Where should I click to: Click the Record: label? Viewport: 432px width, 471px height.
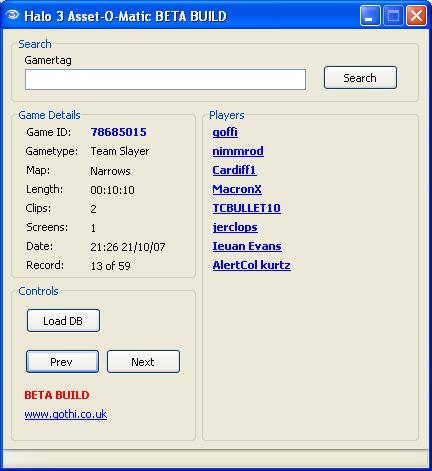45,265
